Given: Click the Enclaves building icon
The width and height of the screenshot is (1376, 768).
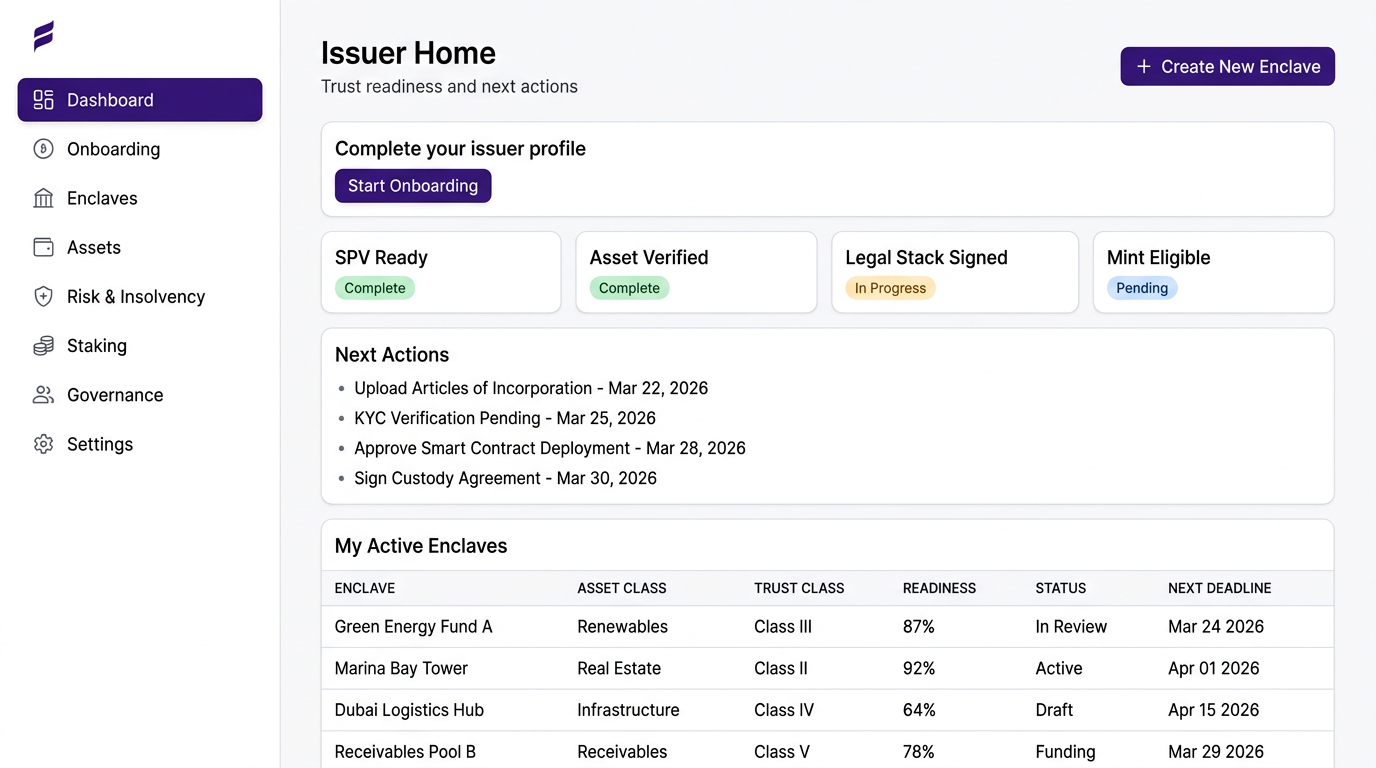Looking at the screenshot, I should coord(43,198).
